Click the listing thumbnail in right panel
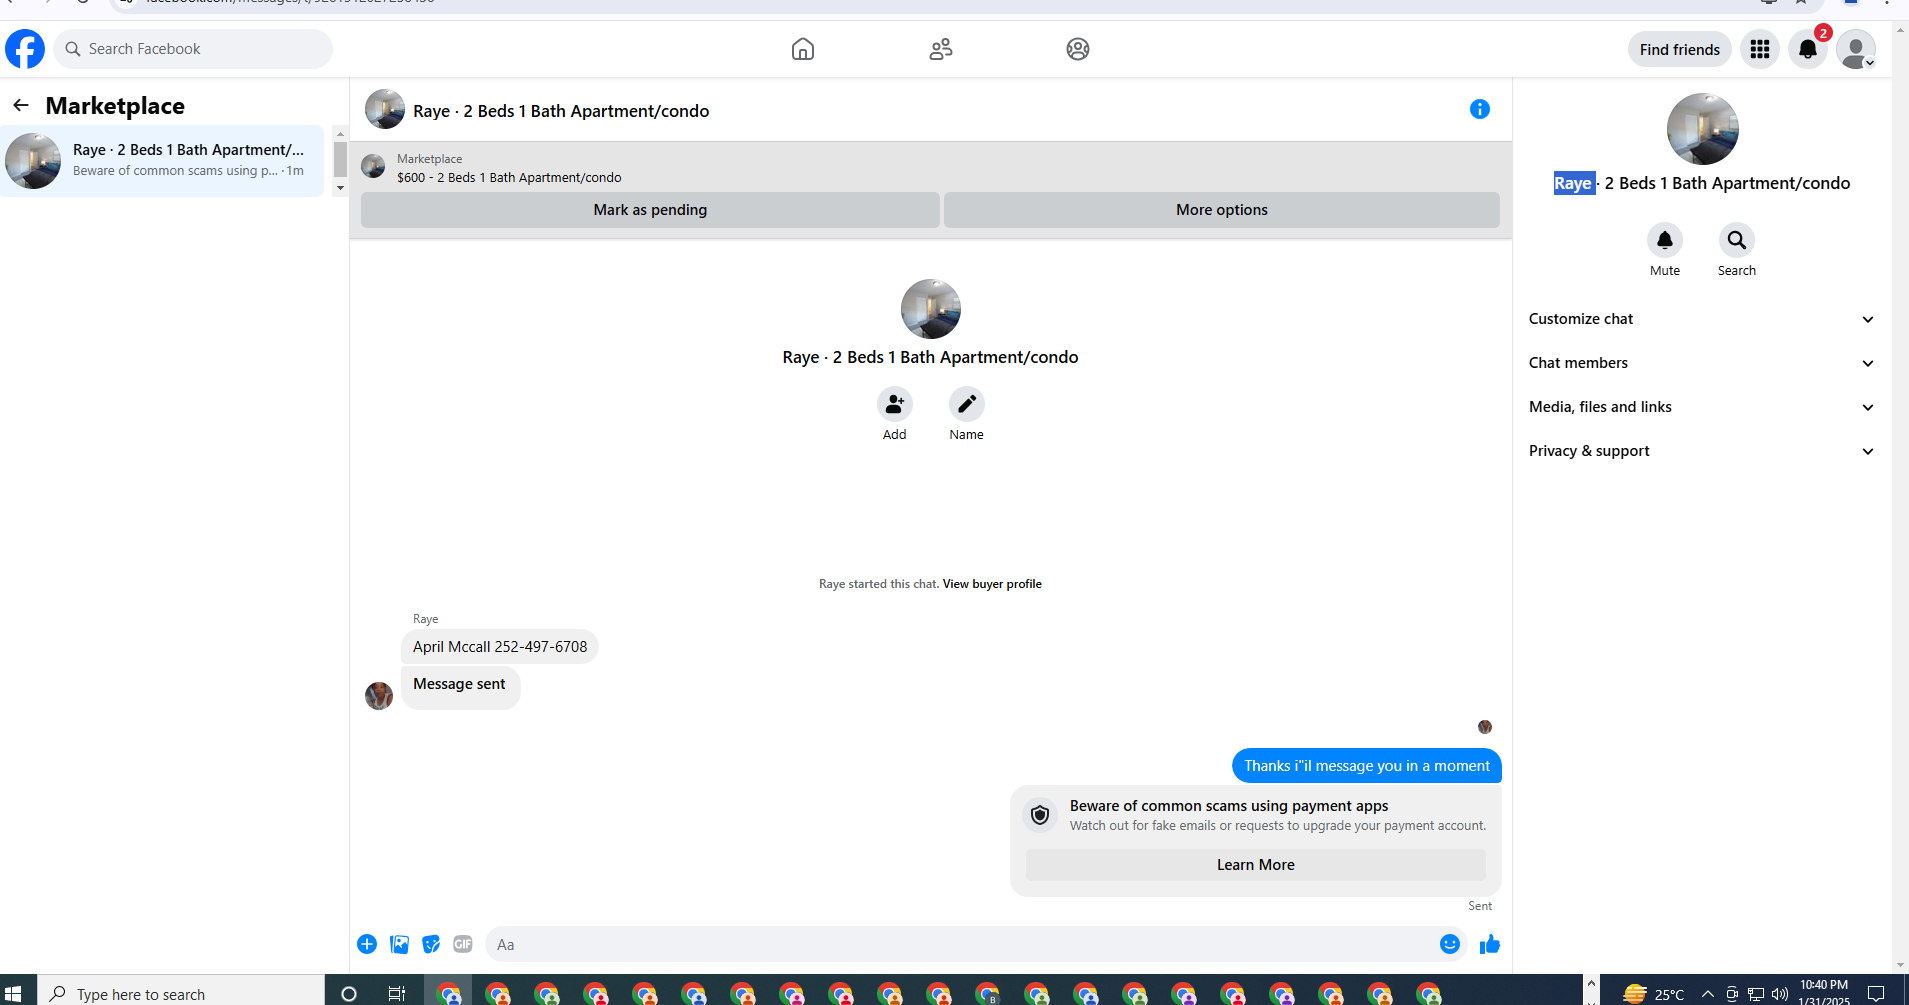This screenshot has height=1005, width=1909. coord(1703,129)
